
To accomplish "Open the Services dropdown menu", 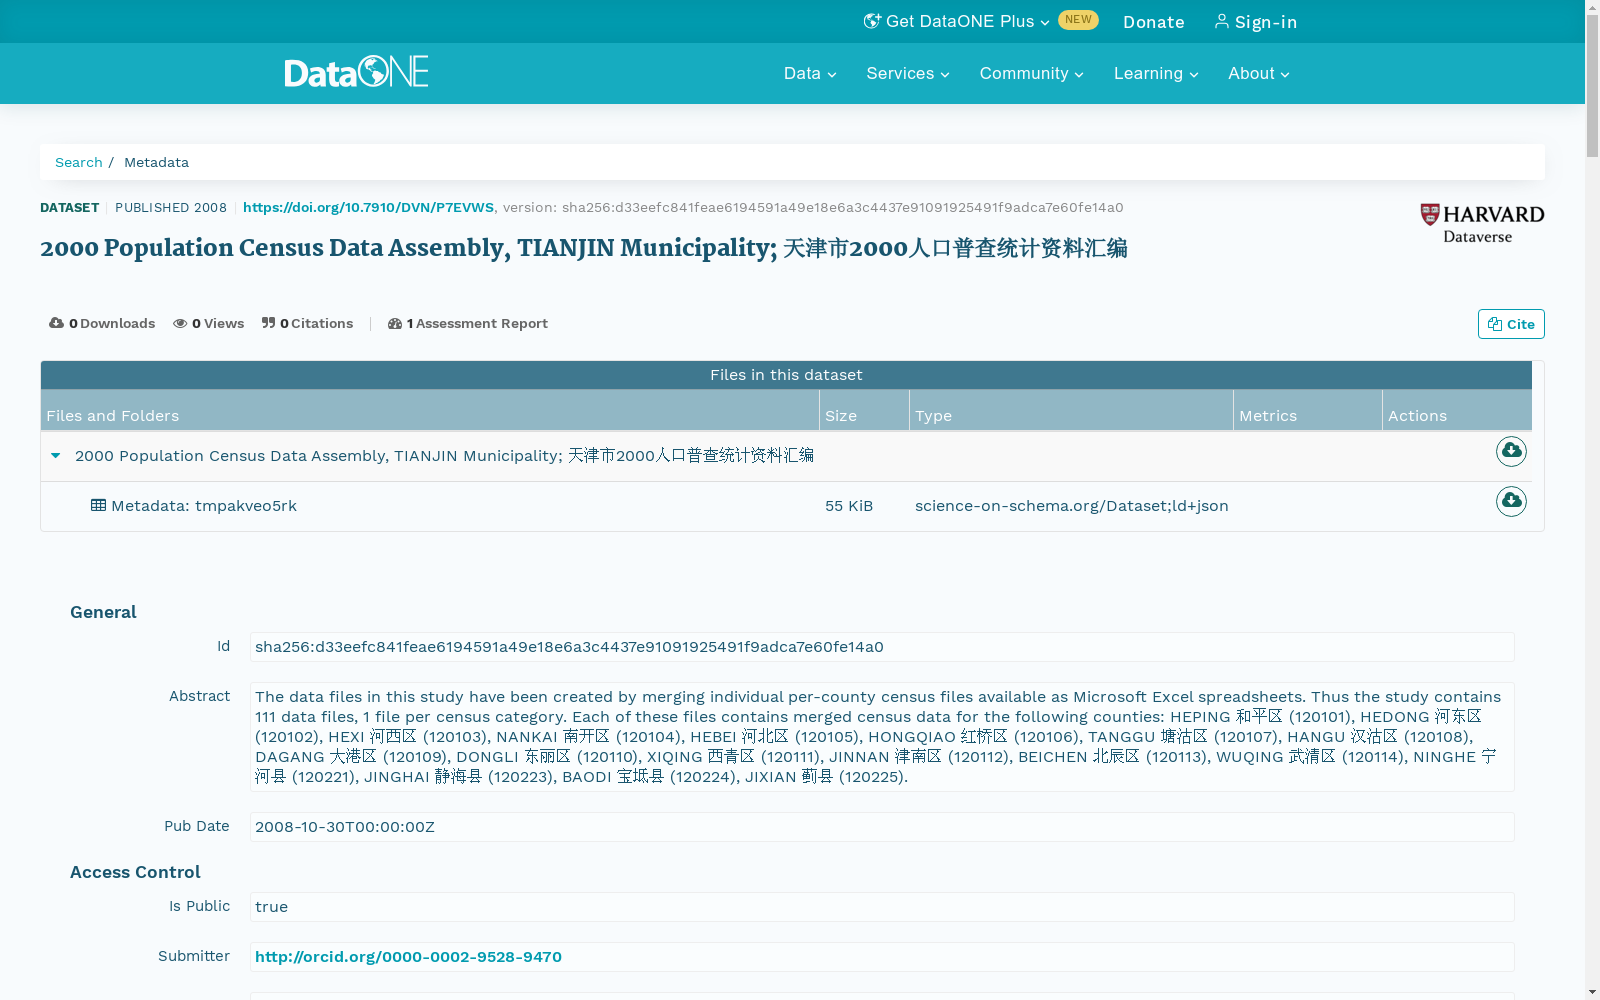I will (908, 73).
